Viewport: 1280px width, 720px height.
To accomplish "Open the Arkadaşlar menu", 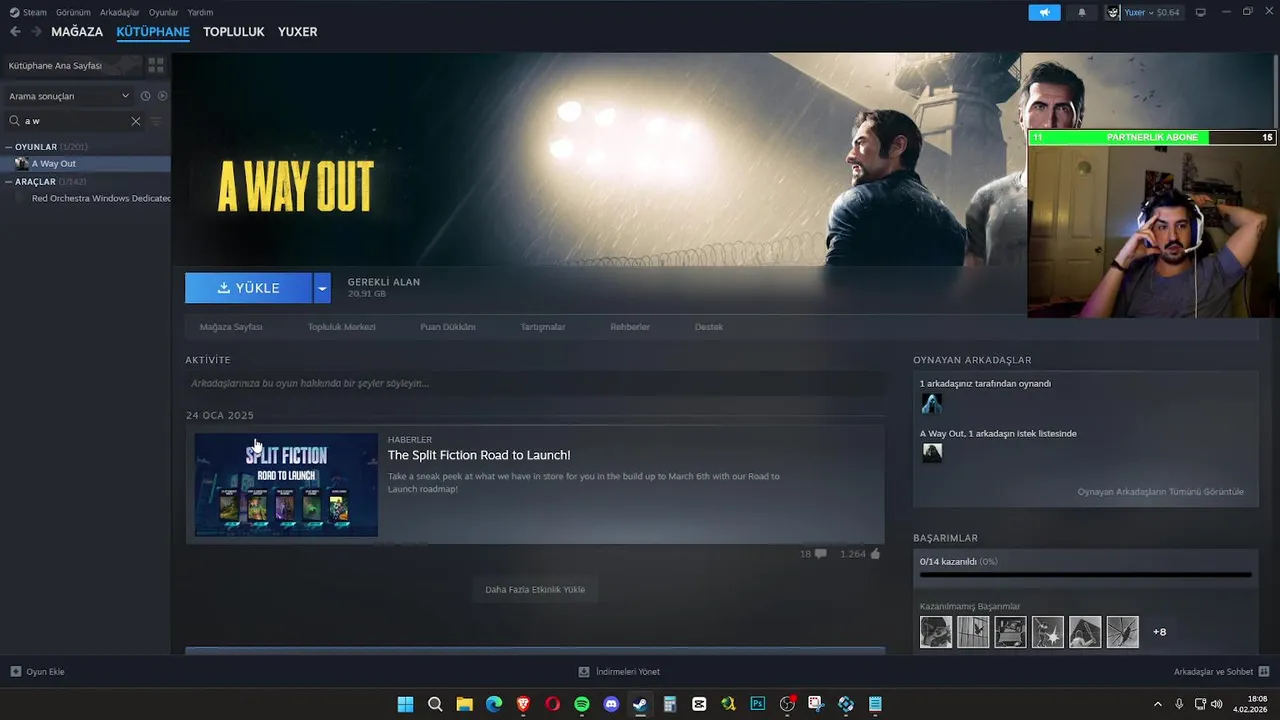I will click(x=120, y=12).
